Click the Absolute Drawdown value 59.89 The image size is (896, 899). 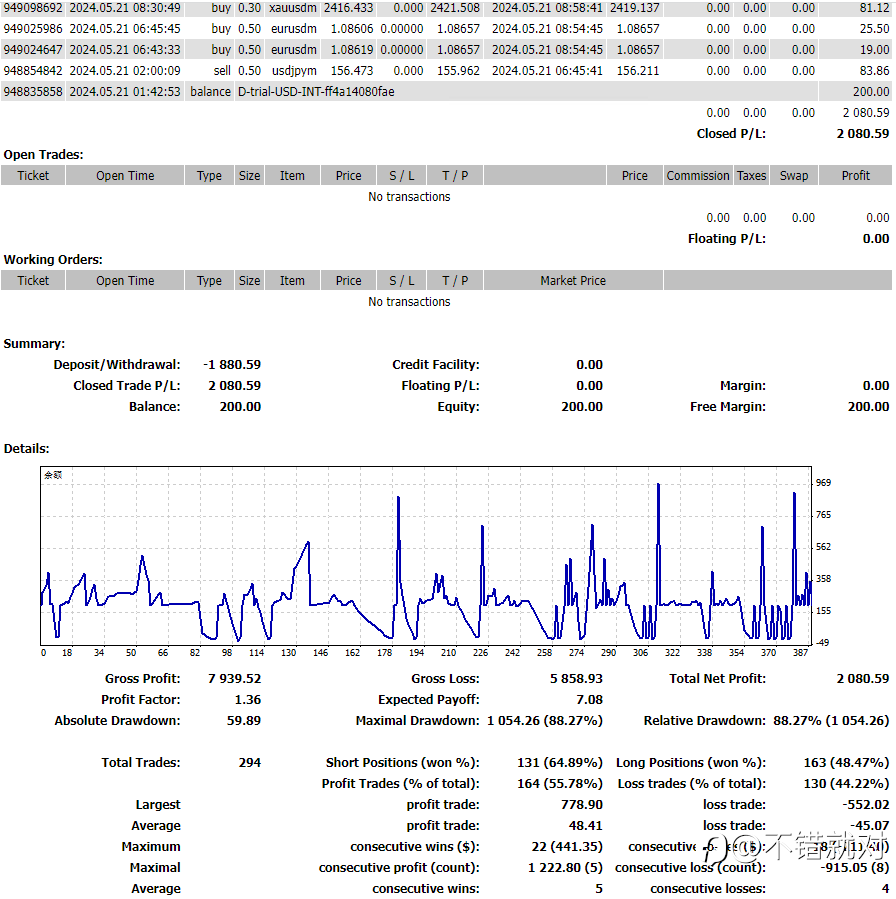(244, 720)
